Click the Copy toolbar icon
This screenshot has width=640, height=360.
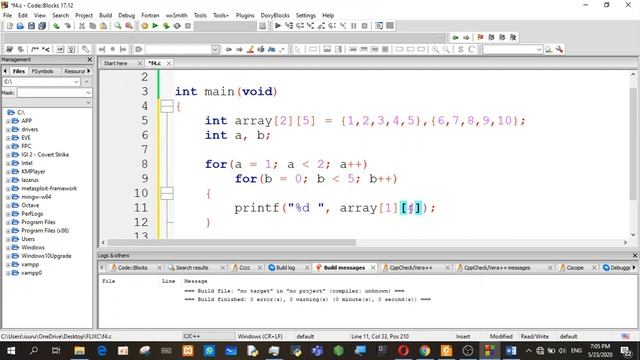pos(93,26)
